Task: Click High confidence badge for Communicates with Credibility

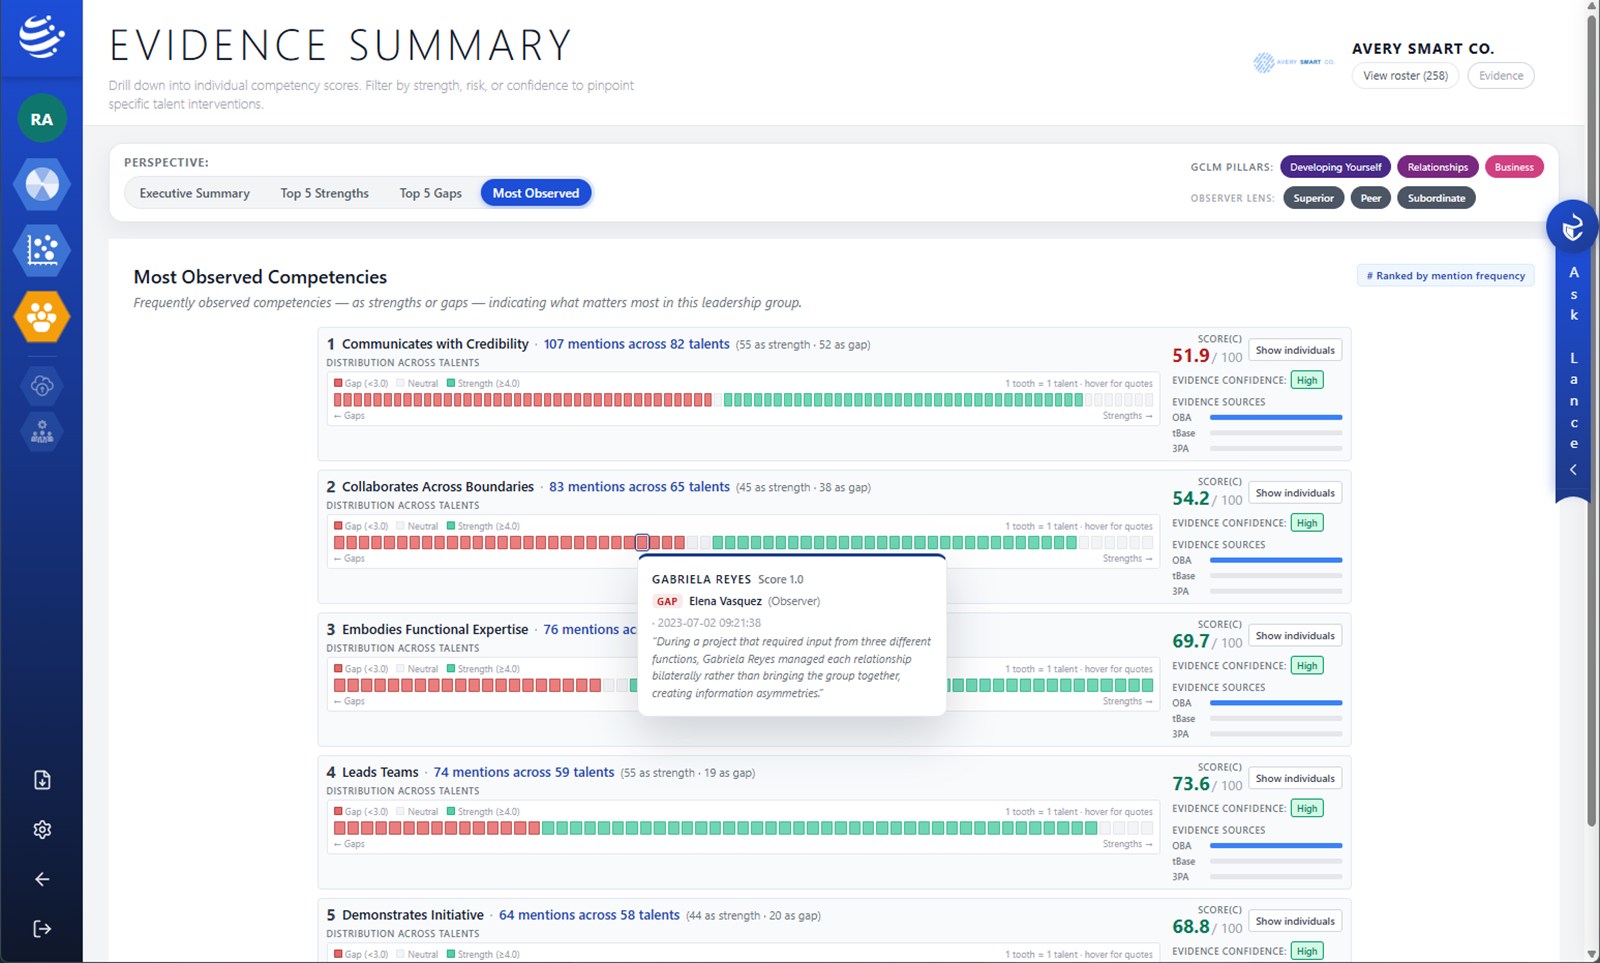Action: tap(1307, 380)
